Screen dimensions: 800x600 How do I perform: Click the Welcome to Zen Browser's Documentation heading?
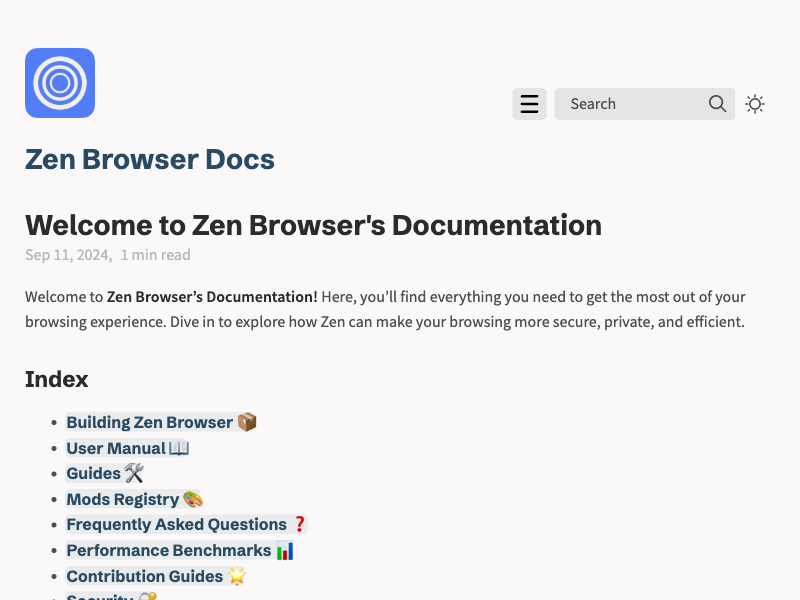pos(313,225)
